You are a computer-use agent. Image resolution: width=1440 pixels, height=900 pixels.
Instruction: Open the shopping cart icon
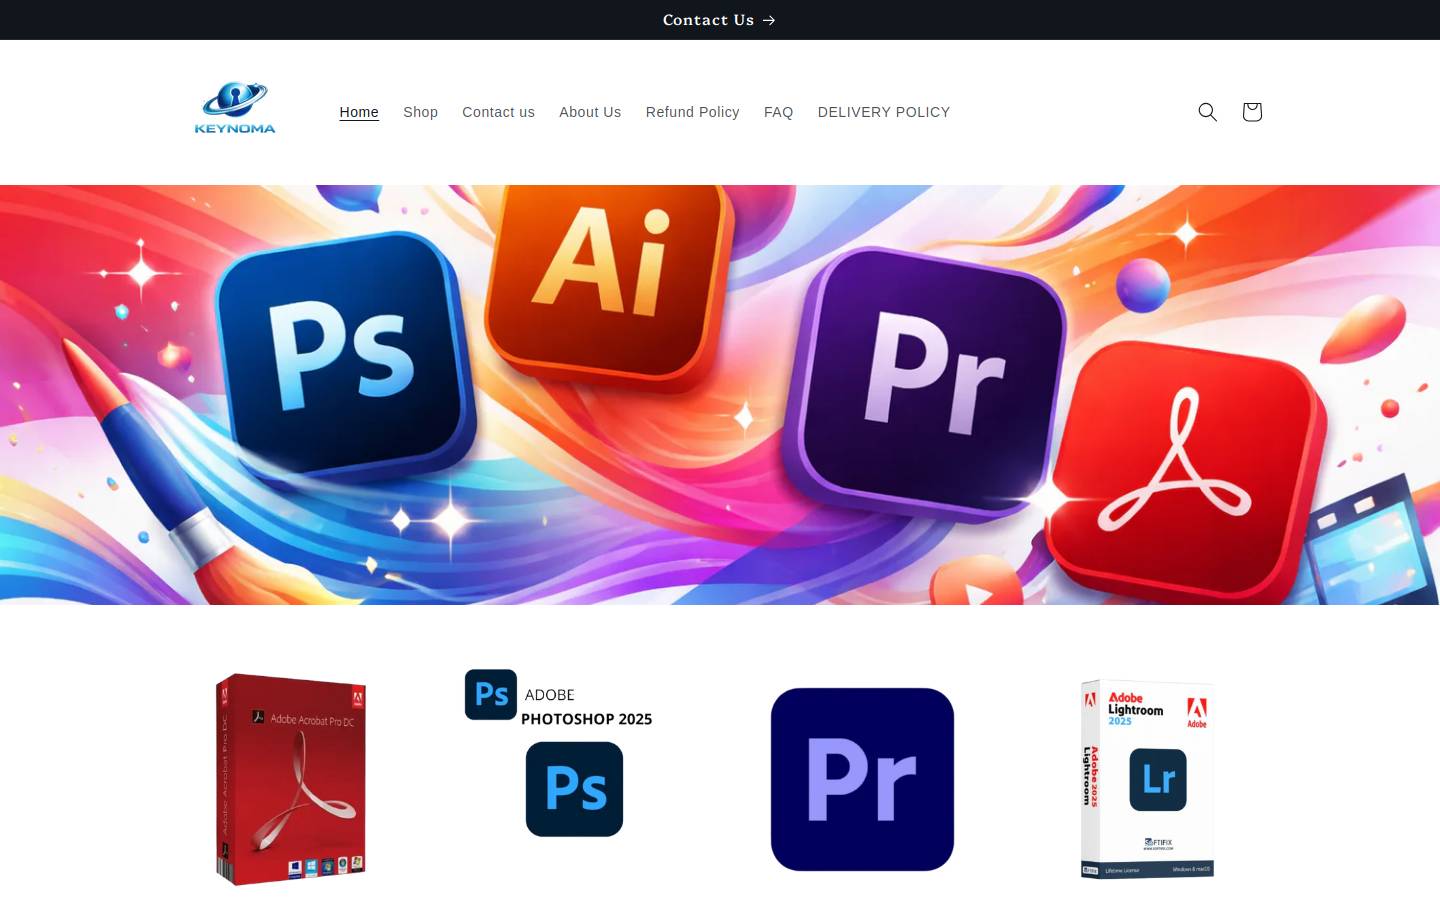tap(1251, 112)
